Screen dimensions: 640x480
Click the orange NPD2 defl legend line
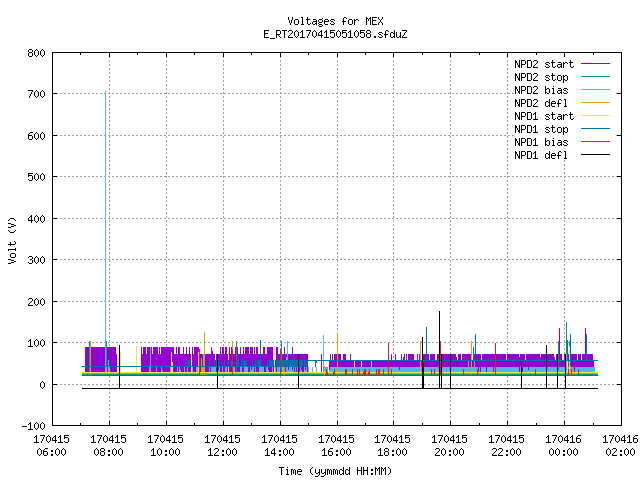596,103
